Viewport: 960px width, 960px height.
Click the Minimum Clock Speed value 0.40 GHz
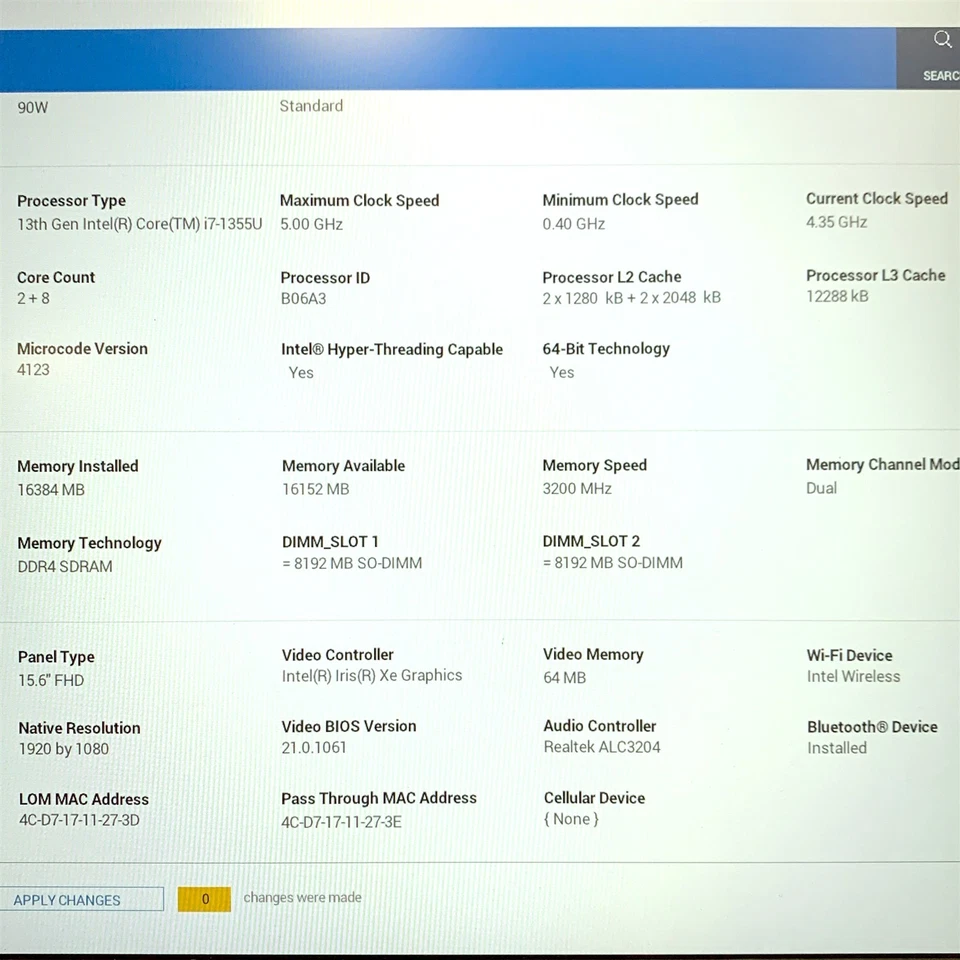pos(573,224)
